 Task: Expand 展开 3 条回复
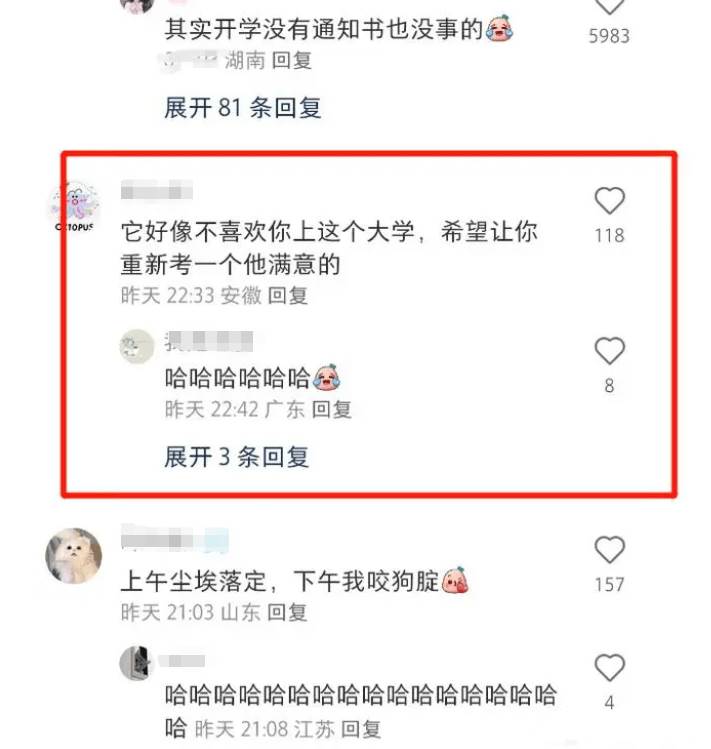[237, 457]
